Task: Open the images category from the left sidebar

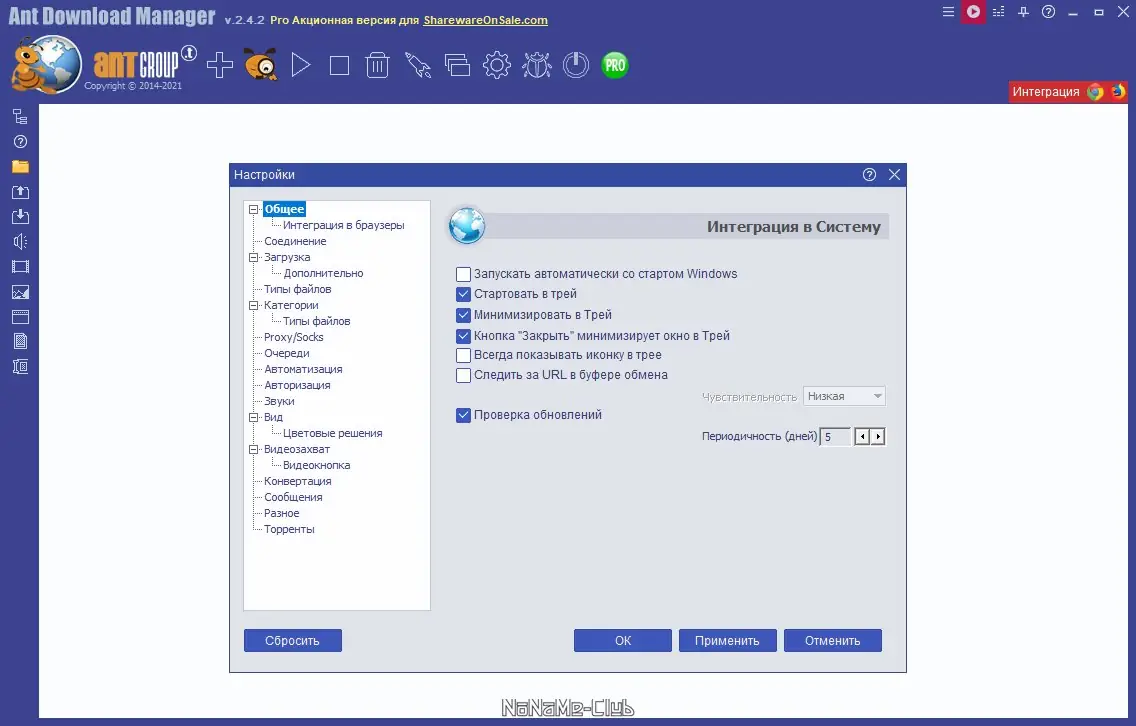Action: tap(21, 291)
